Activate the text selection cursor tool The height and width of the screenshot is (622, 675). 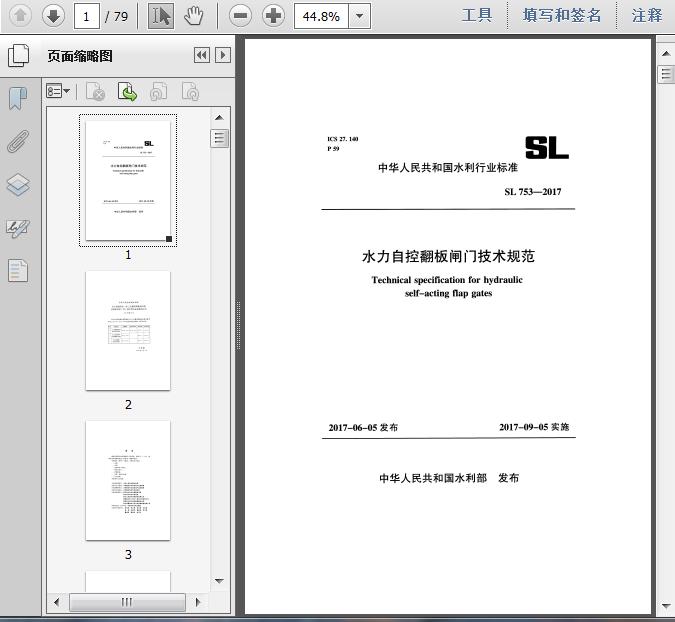point(161,15)
